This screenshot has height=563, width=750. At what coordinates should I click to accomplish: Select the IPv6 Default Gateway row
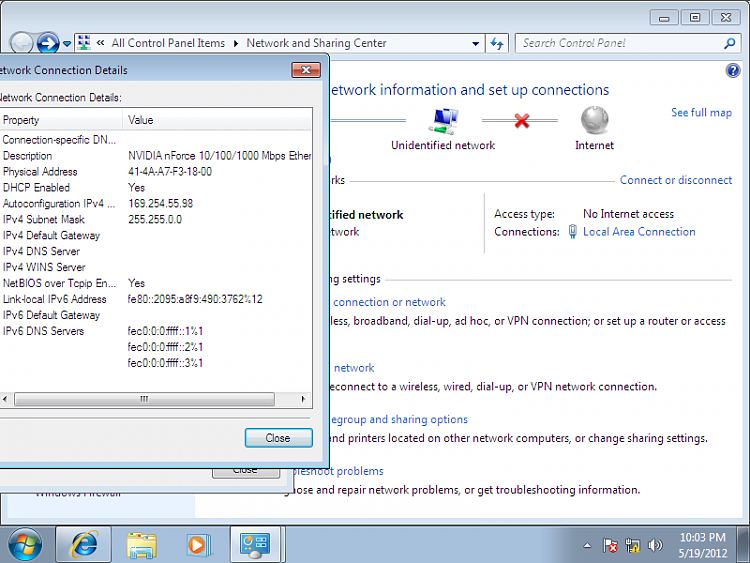(156, 315)
